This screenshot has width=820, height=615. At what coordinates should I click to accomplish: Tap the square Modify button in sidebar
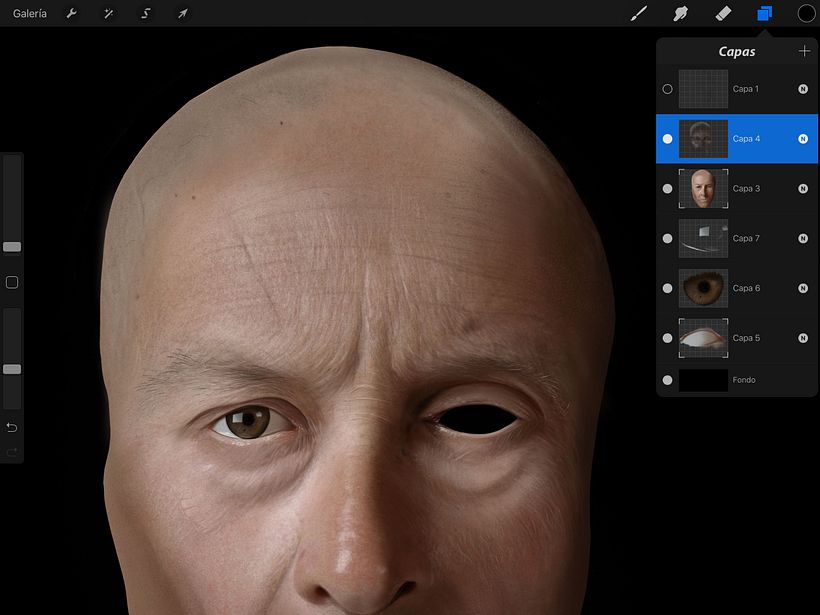tap(12, 282)
